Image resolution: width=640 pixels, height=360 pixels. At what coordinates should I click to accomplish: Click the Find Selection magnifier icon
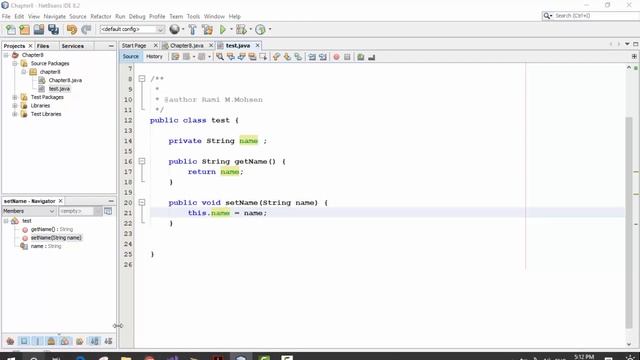click(220, 57)
